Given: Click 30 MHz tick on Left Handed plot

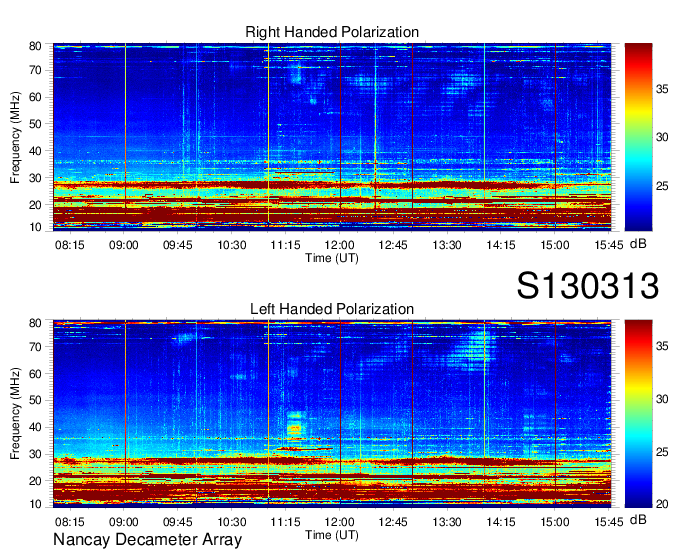Looking at the screenshot, I should (35, 454).
